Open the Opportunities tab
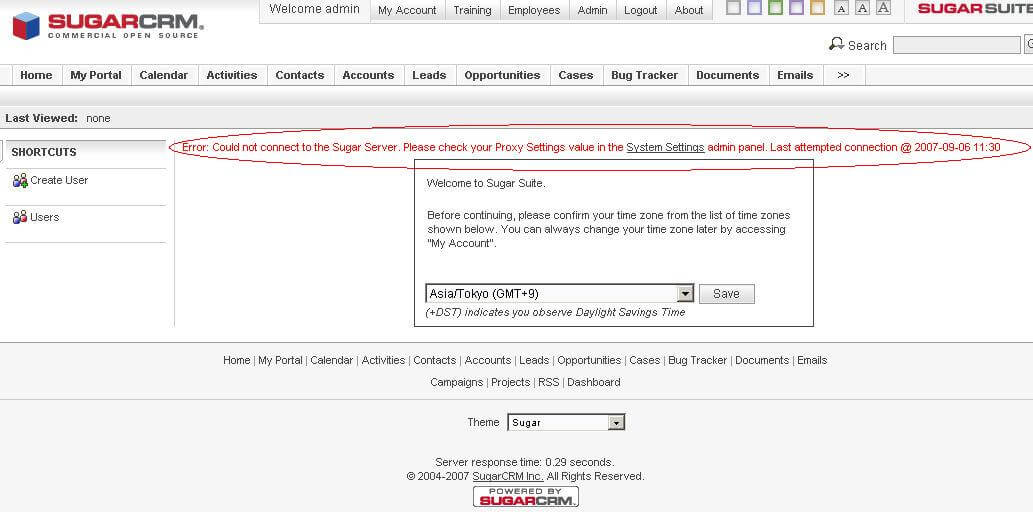This screenshot has height=512, width=1033. point(502,75)
